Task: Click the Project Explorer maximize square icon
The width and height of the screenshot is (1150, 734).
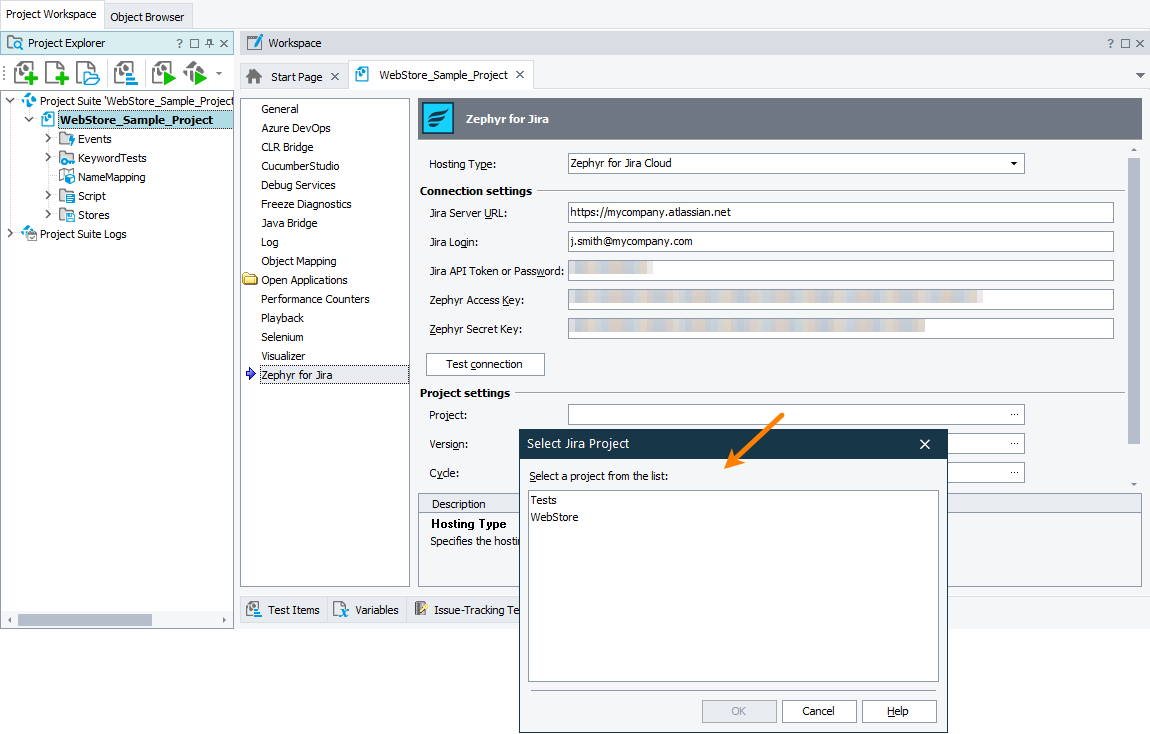Action: (194, 43)
